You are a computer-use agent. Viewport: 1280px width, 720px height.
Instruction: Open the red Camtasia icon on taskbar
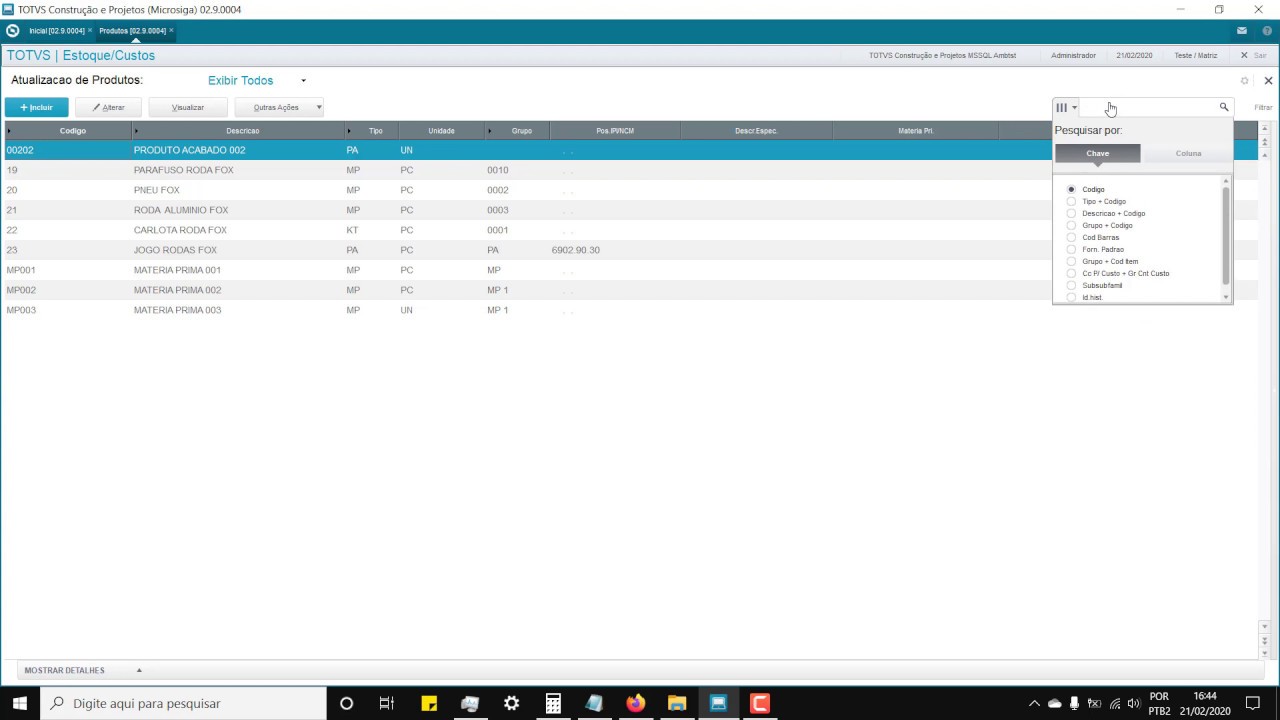point(760,703)
